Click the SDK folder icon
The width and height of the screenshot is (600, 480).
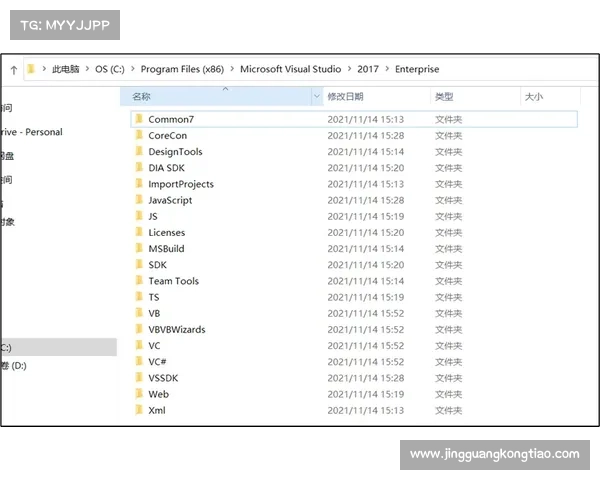pos(139,264)
